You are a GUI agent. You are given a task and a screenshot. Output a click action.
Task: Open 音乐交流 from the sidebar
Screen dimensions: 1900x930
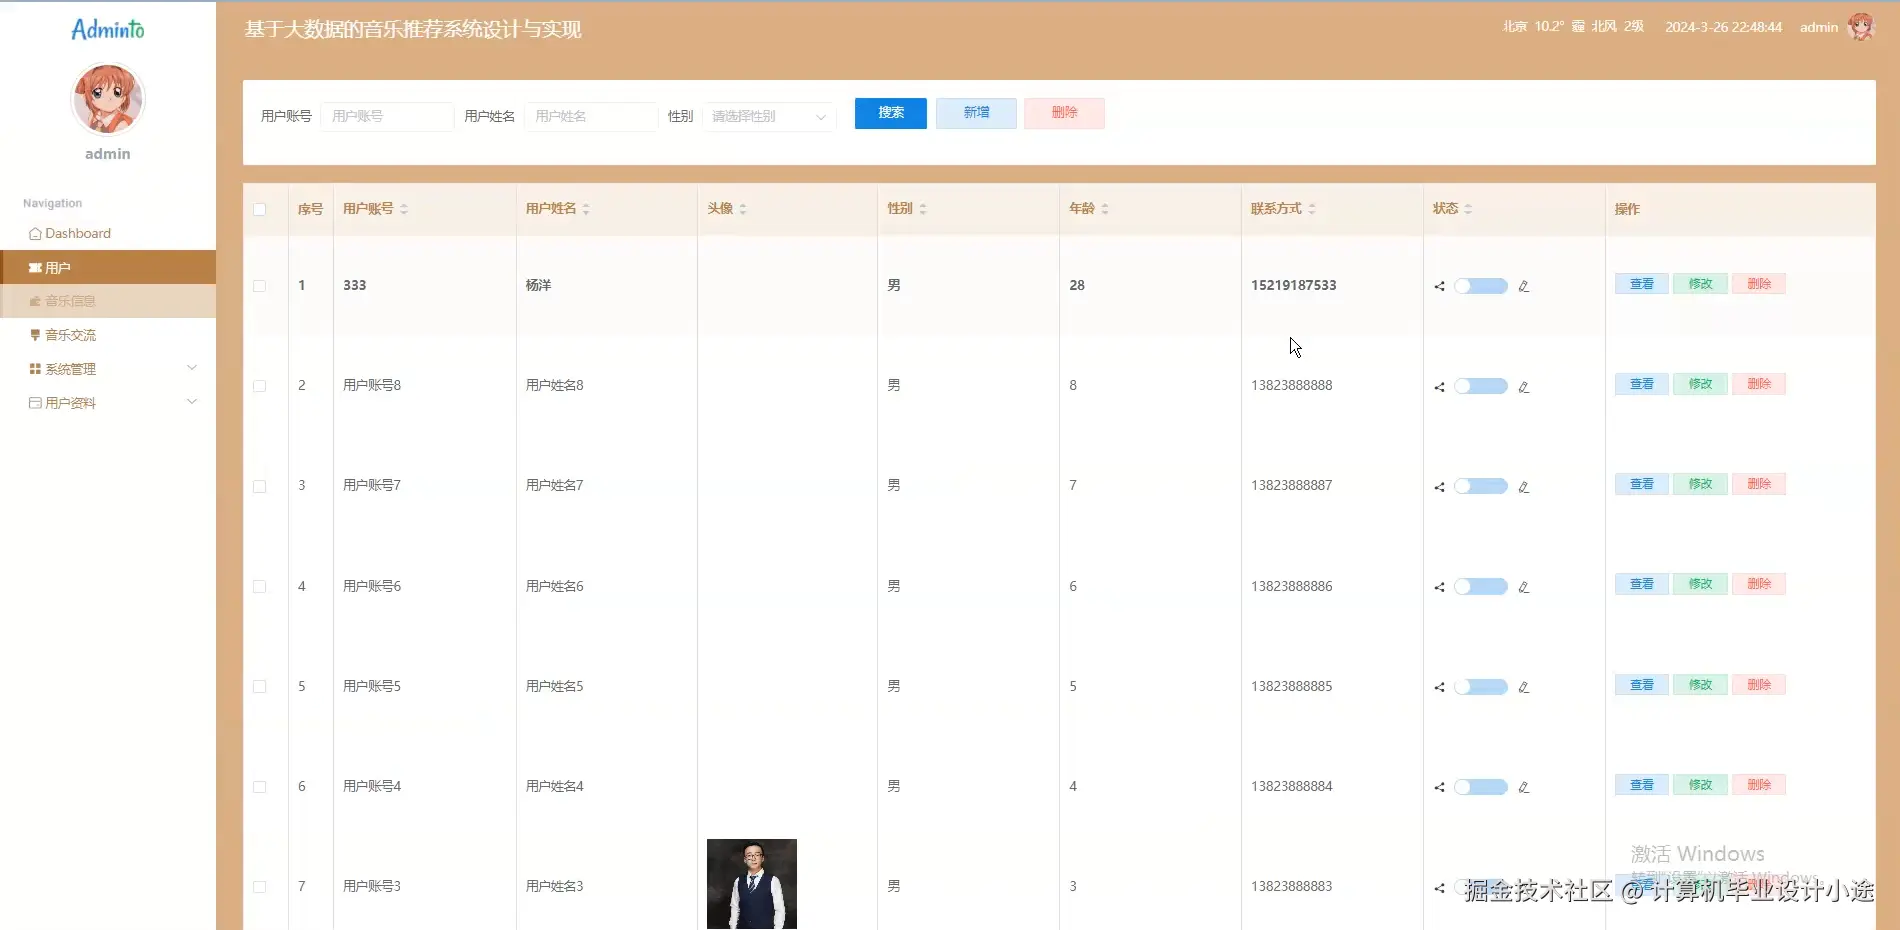[108, 335]
